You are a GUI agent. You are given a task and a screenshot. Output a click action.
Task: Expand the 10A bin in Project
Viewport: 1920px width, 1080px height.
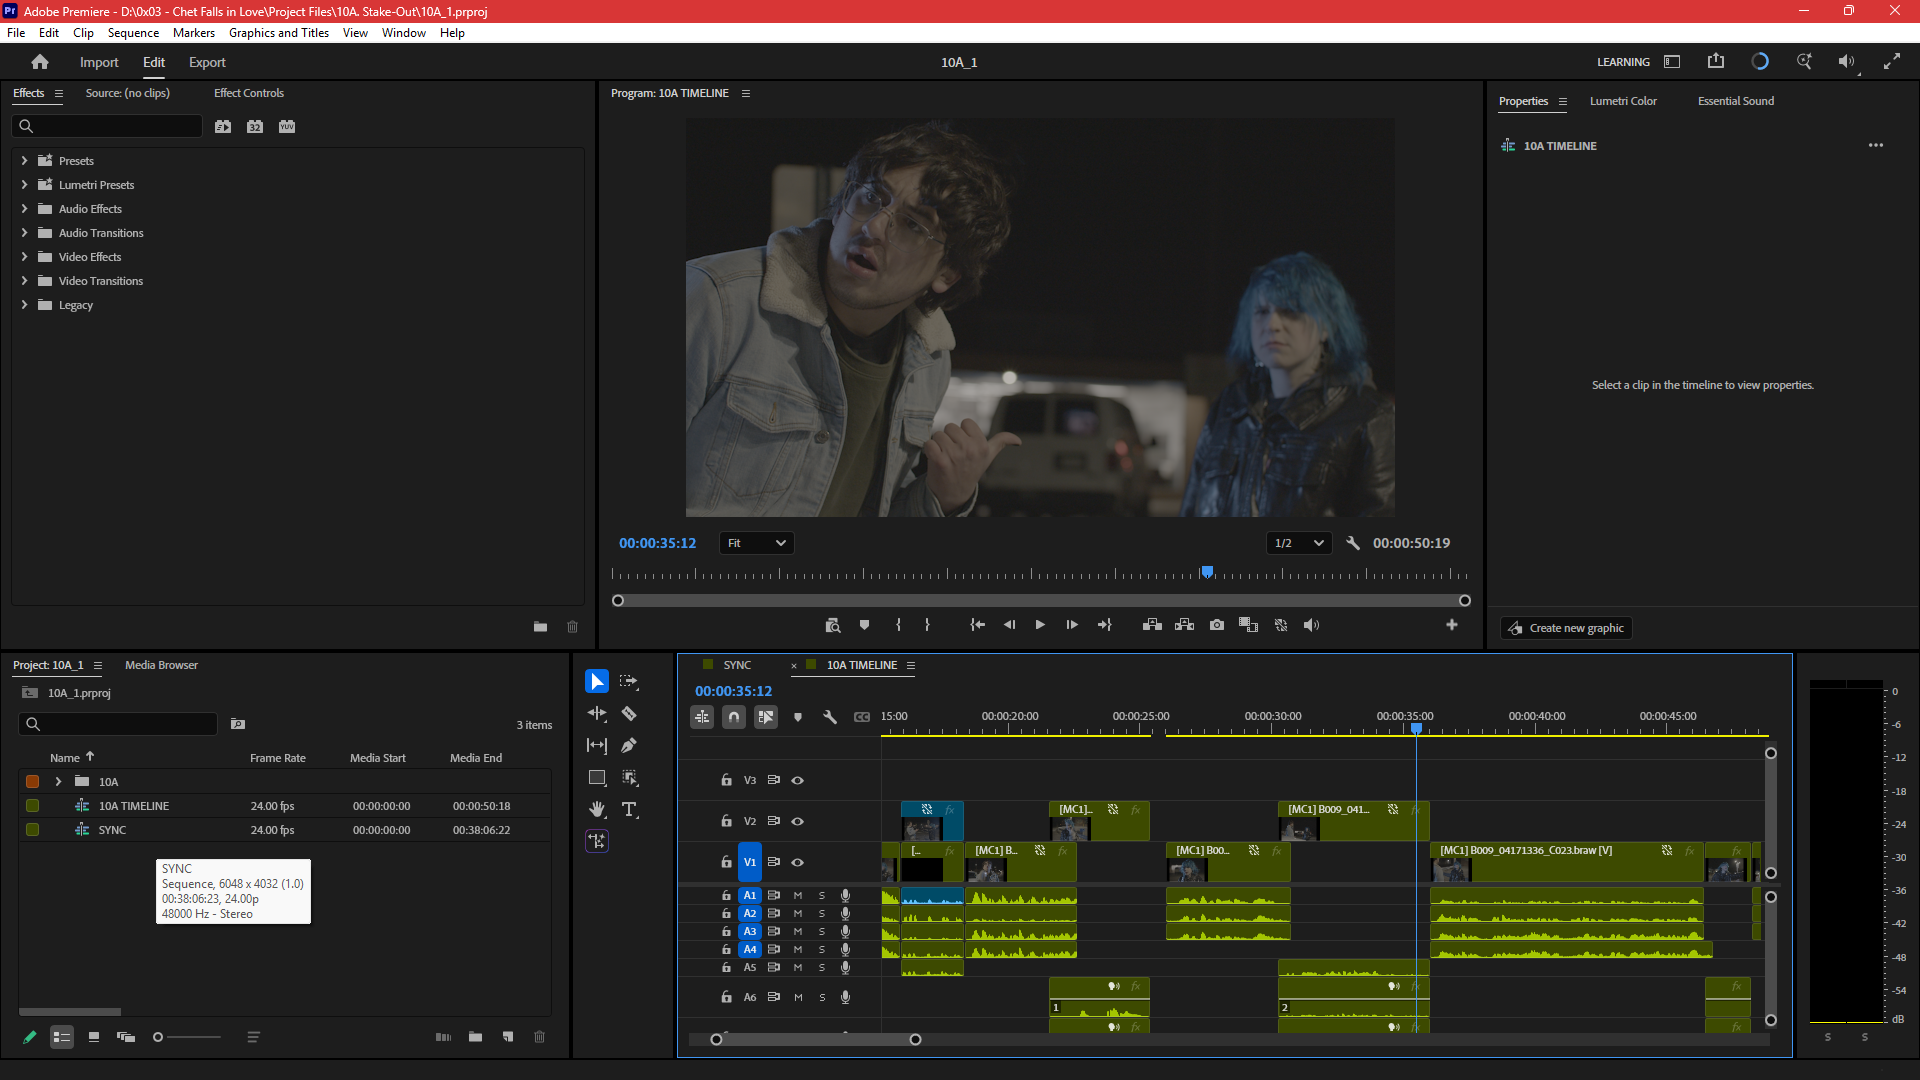click(58, 782)
